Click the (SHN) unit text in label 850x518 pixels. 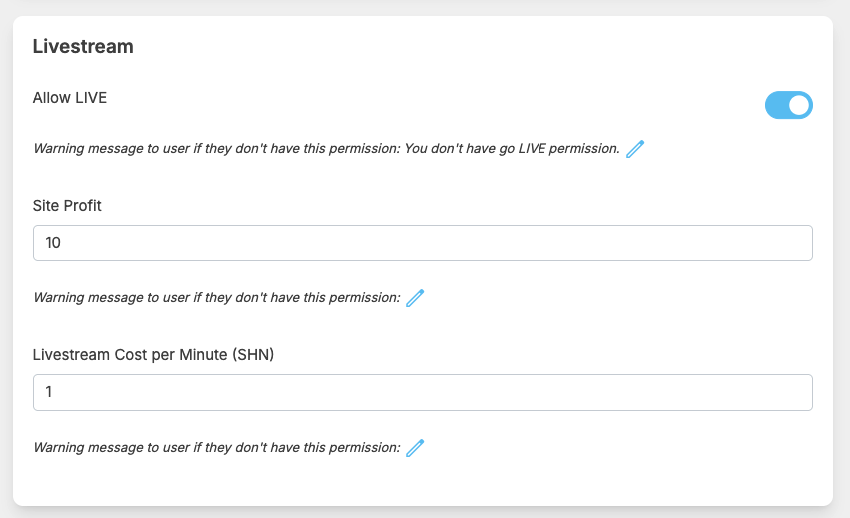[x=253, y=355]
